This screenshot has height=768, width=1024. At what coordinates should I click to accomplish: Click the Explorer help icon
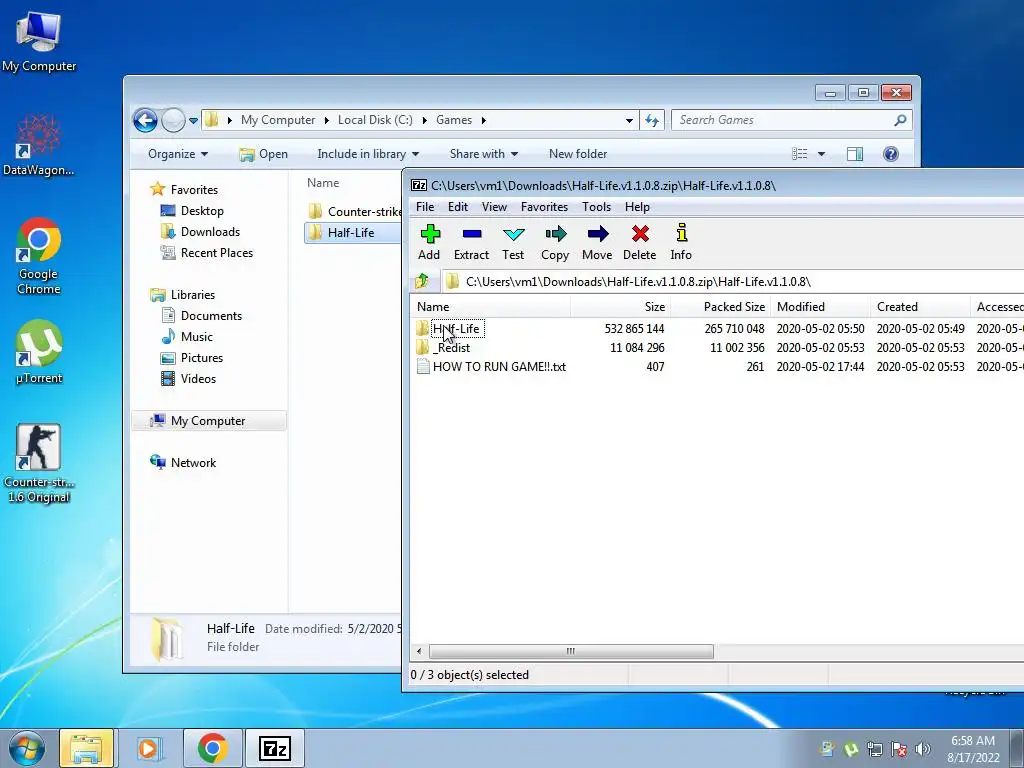[891, 154]
